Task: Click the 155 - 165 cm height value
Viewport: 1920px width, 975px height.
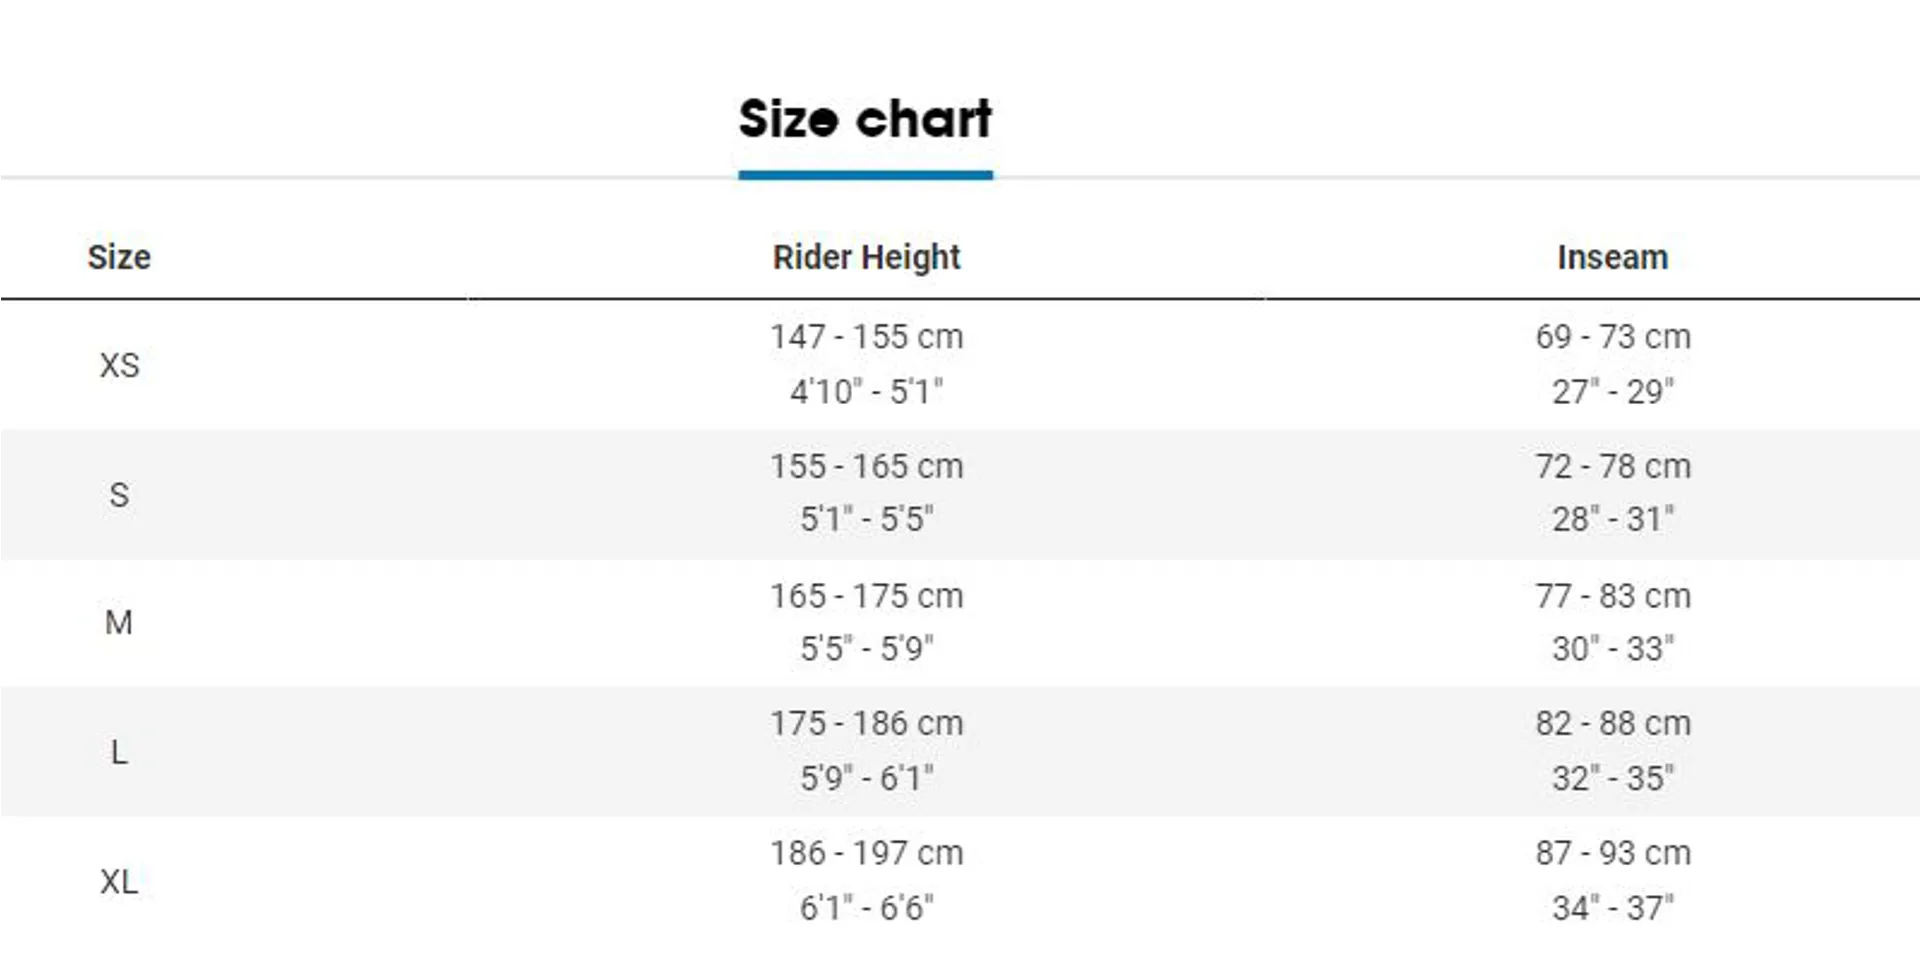Action: pyautogui.click(x=866, y=466)
